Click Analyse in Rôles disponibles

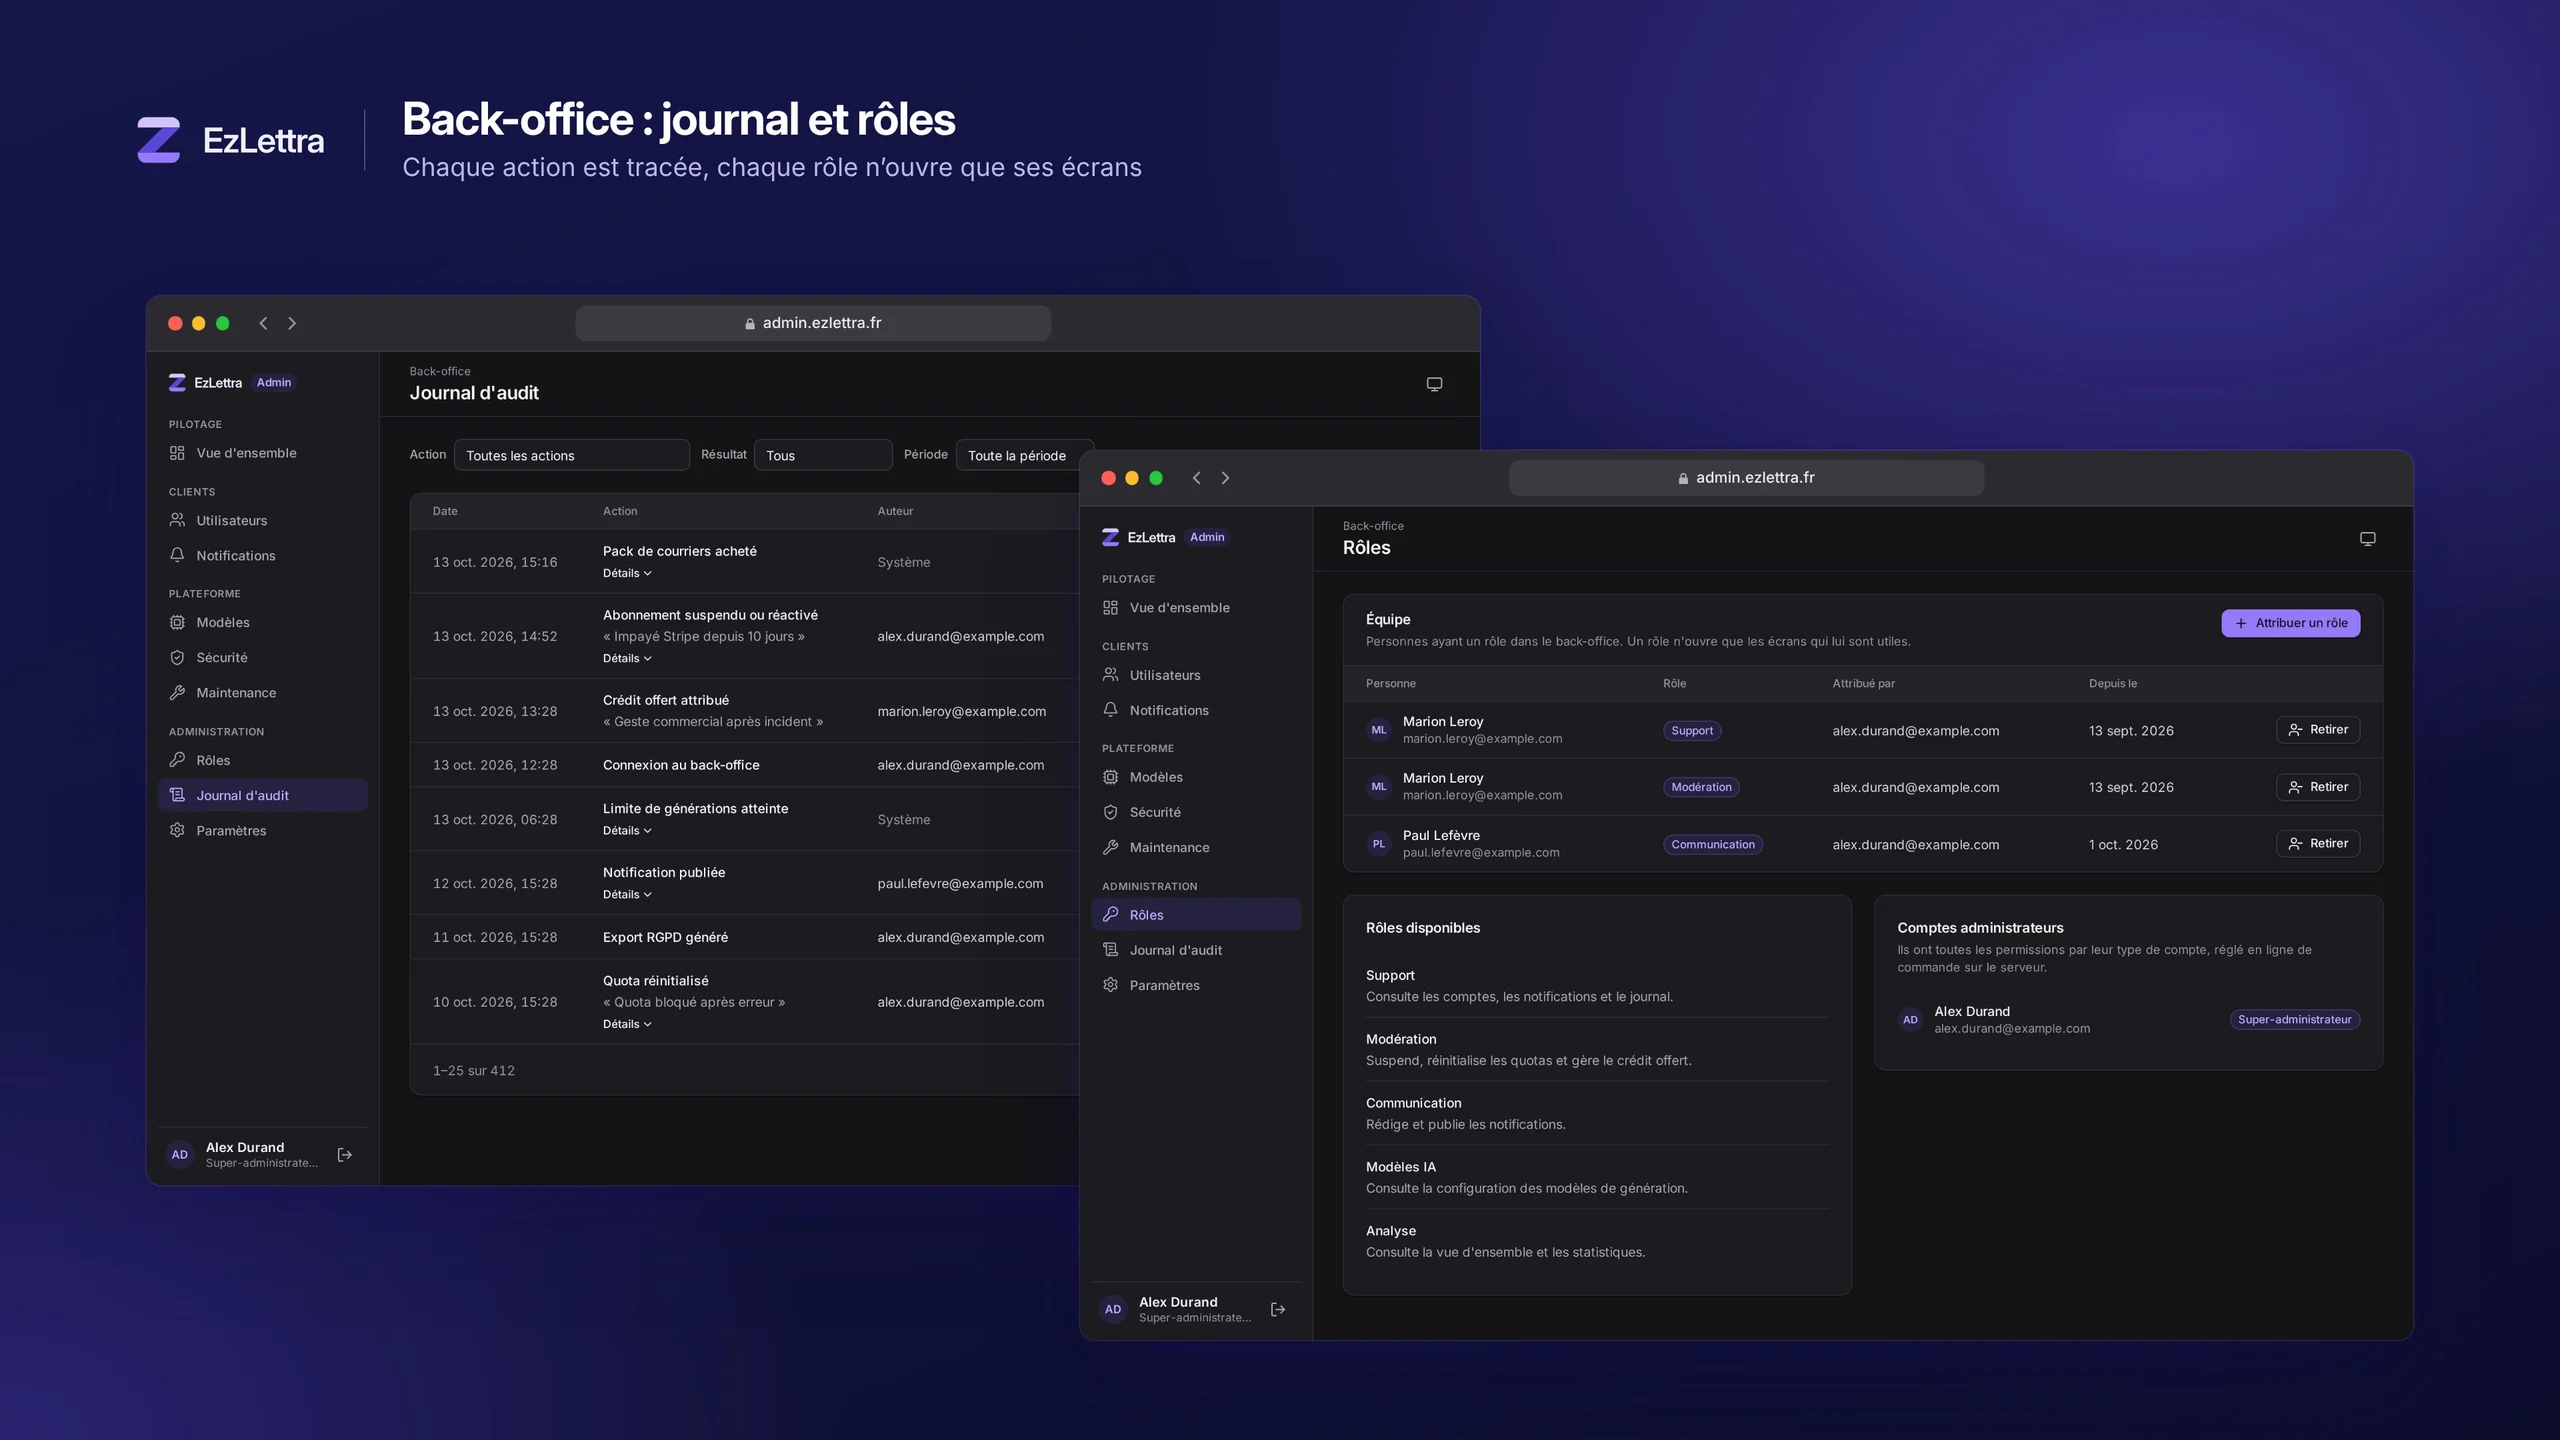(x=1391, y=1231)
